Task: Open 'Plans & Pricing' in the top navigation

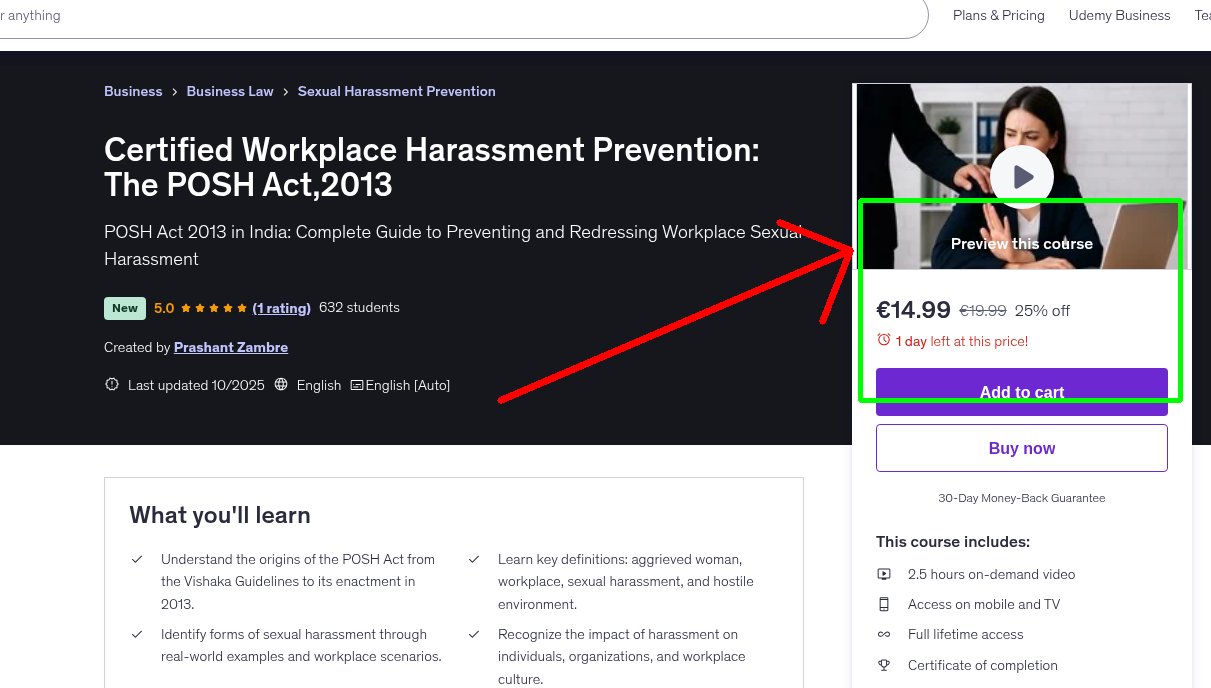Action: pos(998,15)
